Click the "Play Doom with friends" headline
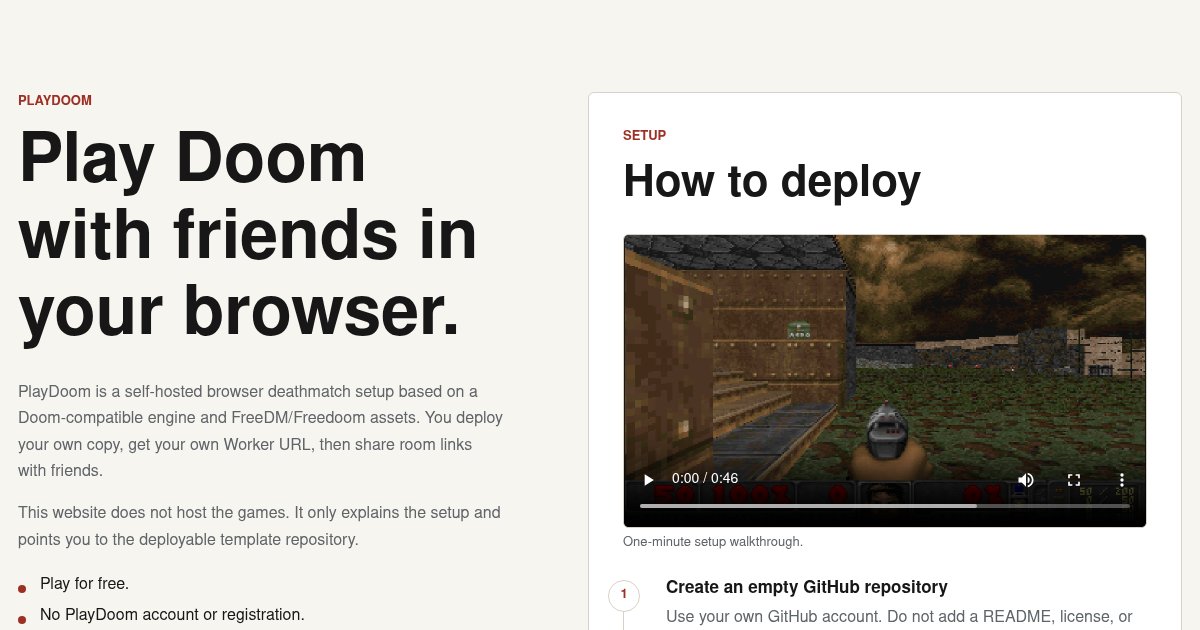 [248, 235]
